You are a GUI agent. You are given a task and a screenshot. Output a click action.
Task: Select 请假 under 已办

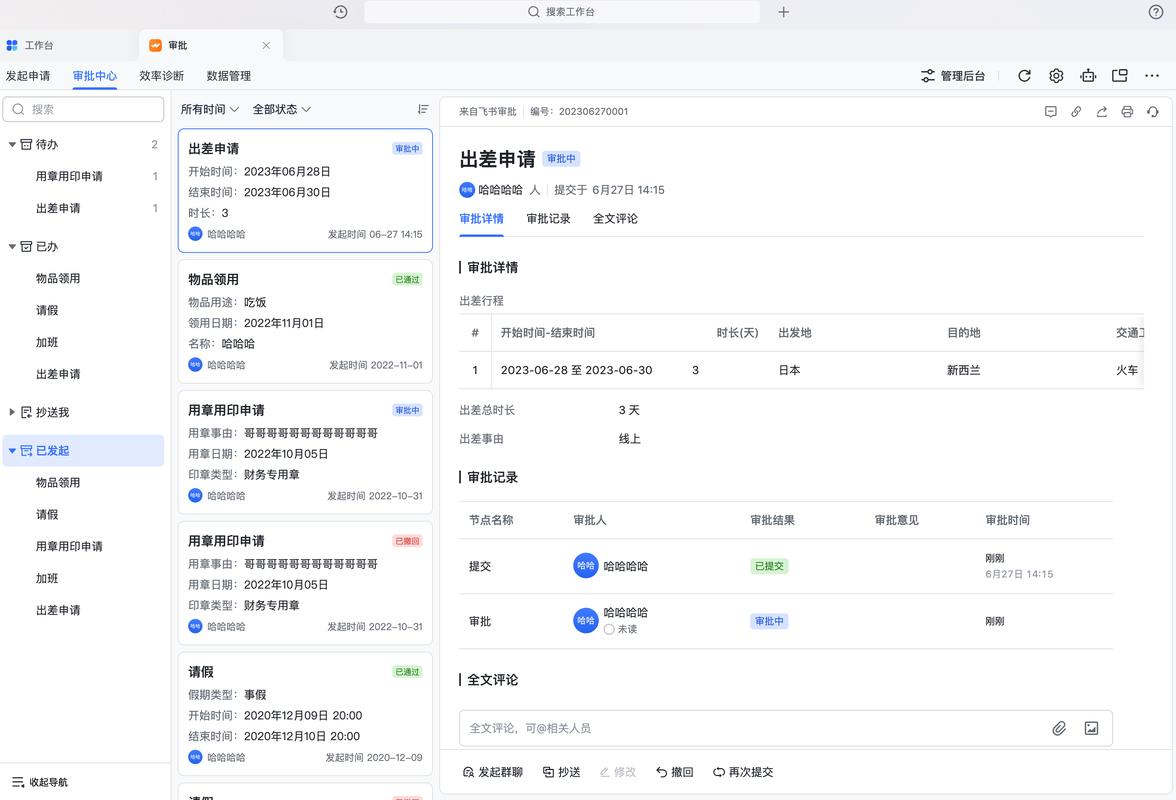tap(83, 310)
